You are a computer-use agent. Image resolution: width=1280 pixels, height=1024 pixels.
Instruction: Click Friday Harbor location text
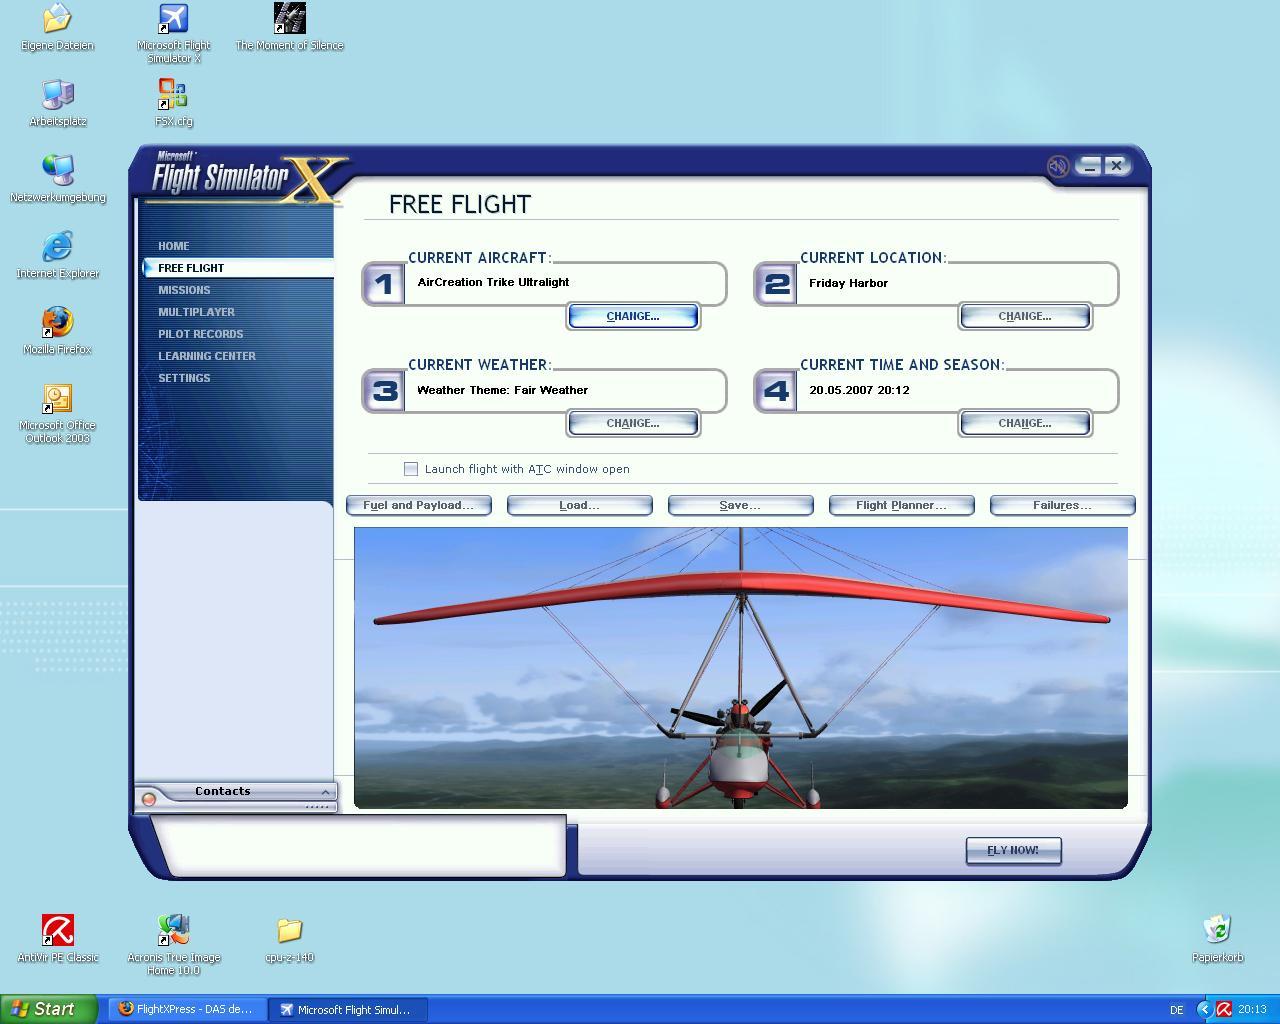tap(848, 283)
